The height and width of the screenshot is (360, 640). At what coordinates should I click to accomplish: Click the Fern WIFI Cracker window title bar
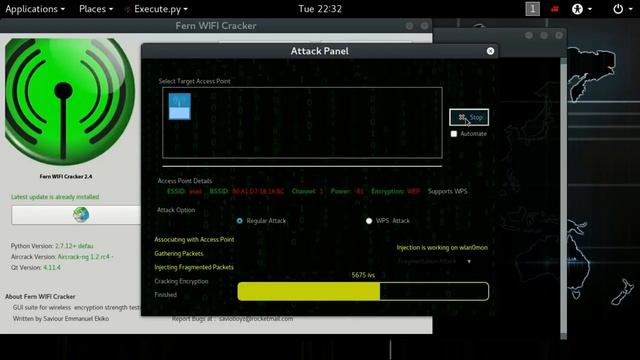click(x=216, y=26)
